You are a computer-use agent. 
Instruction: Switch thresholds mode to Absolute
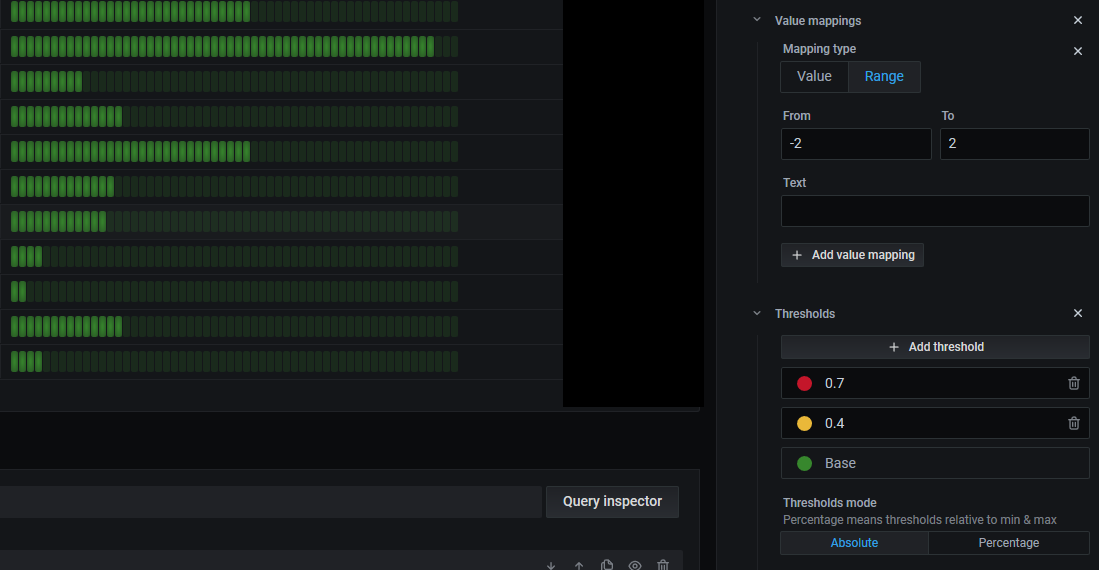click(x=854, y=543)
